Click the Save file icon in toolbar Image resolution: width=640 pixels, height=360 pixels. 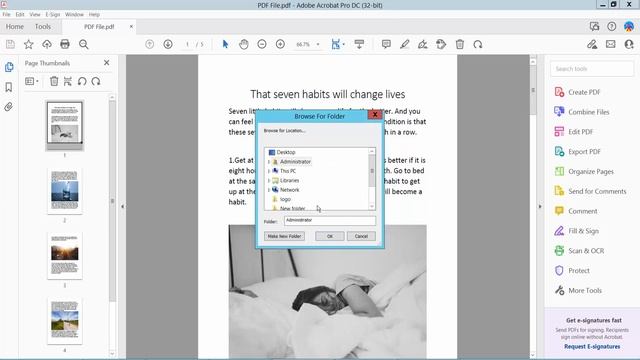pyautogui.click(x=10, y=44)
